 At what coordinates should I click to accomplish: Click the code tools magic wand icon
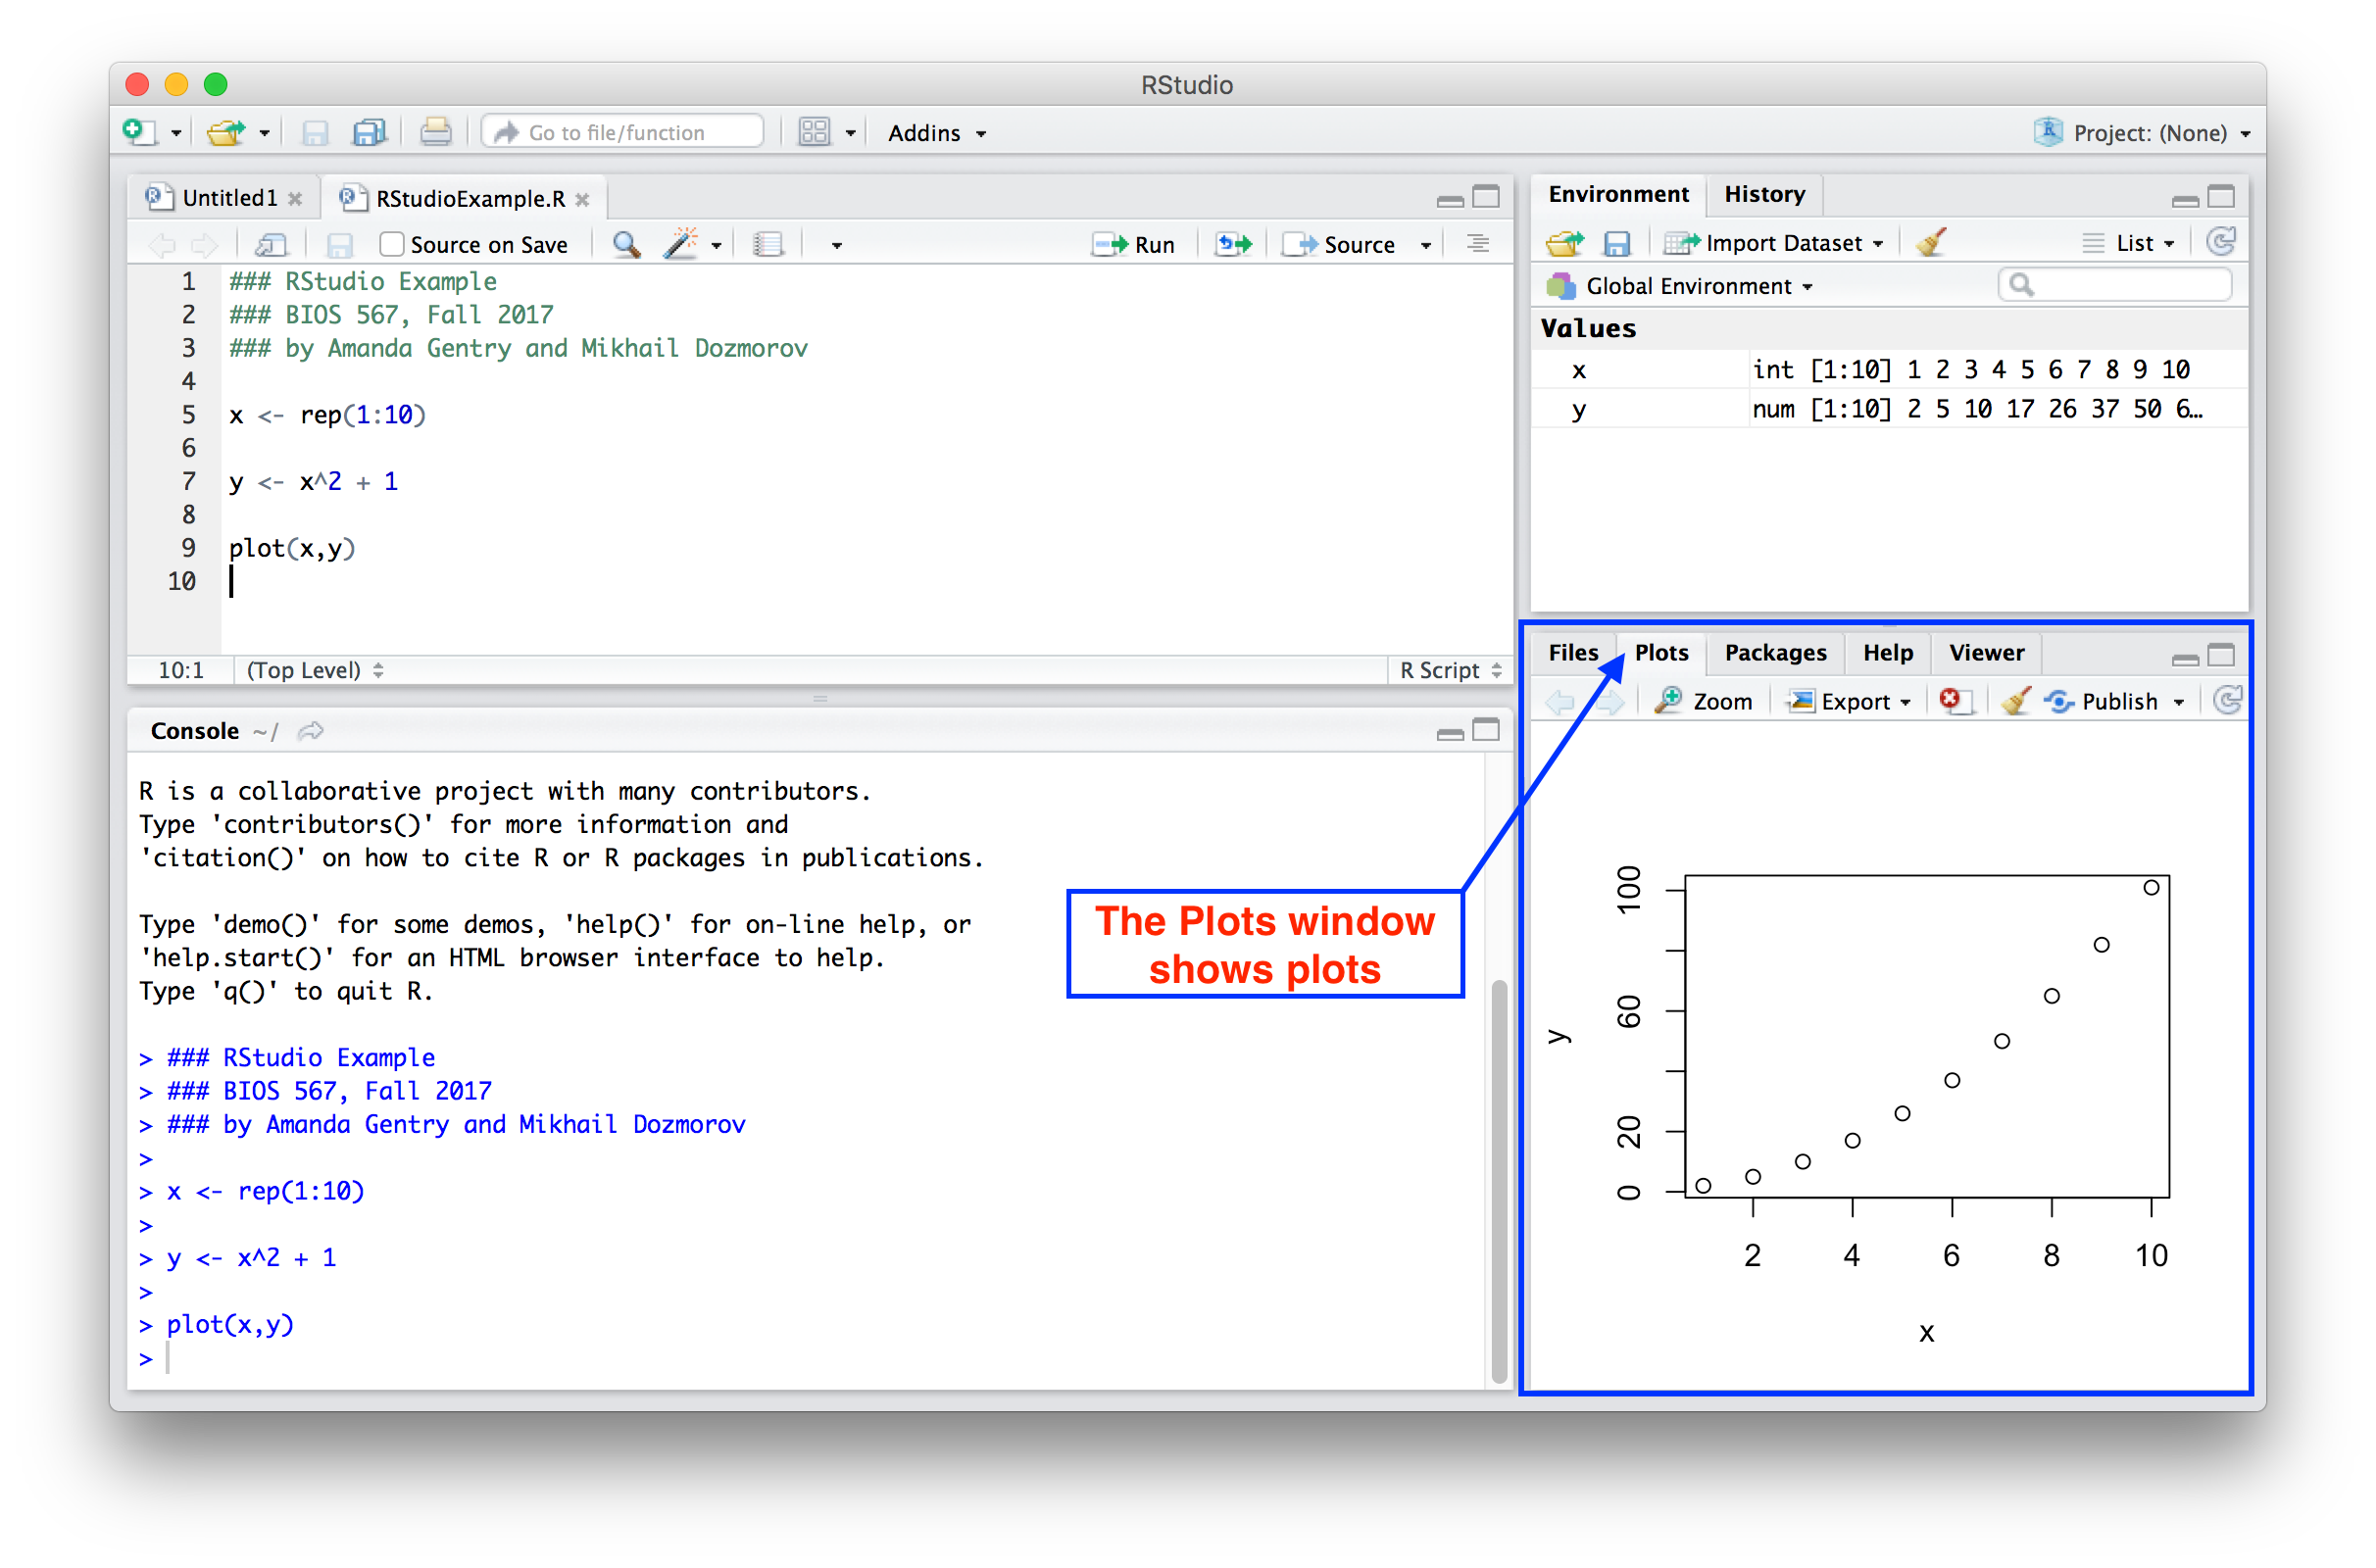681,244
